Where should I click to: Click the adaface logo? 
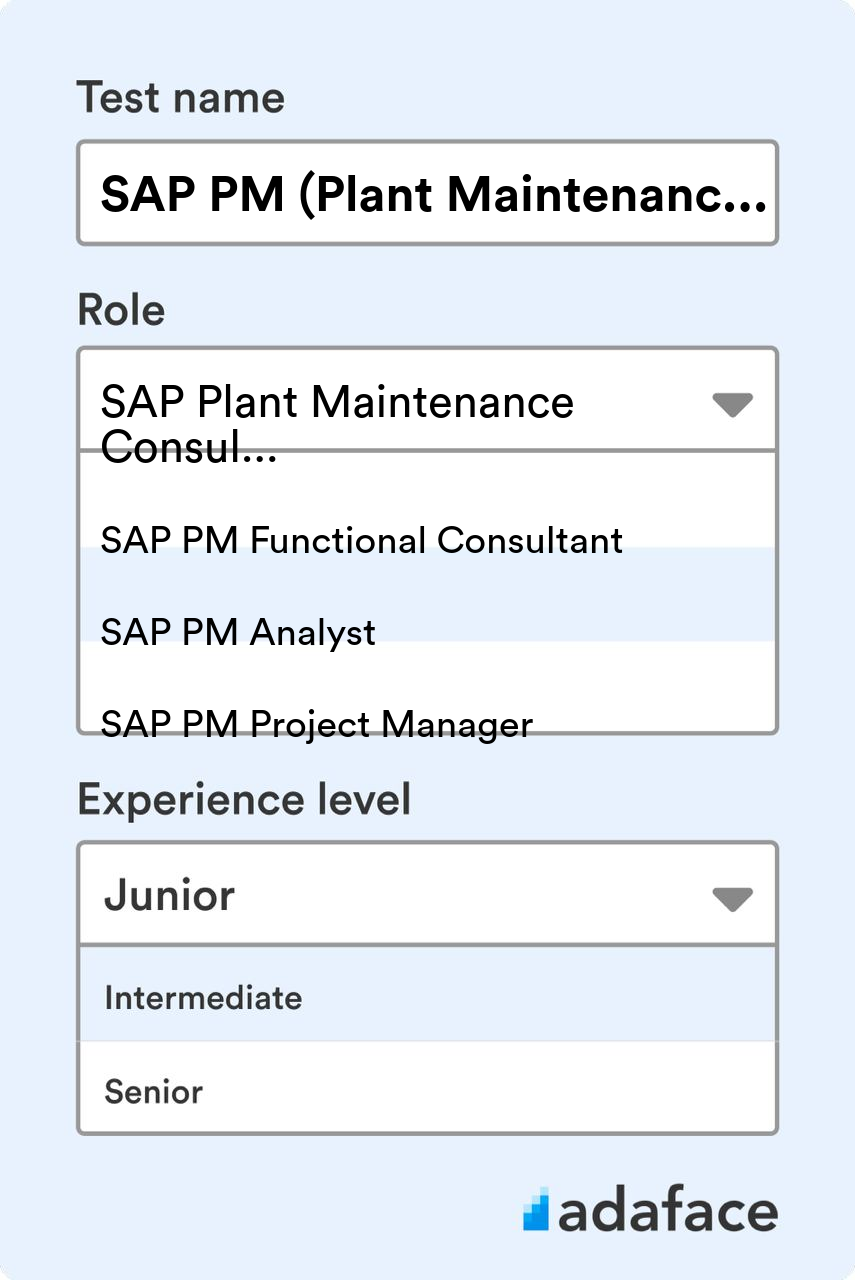(650, 1210)
